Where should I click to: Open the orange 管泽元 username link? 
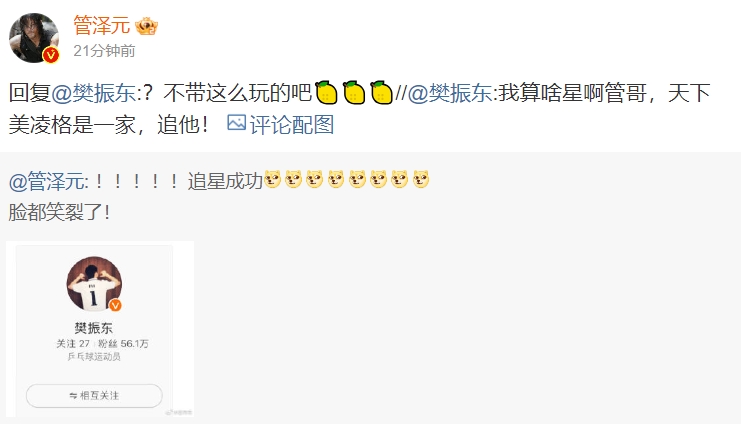pos(102,26)
